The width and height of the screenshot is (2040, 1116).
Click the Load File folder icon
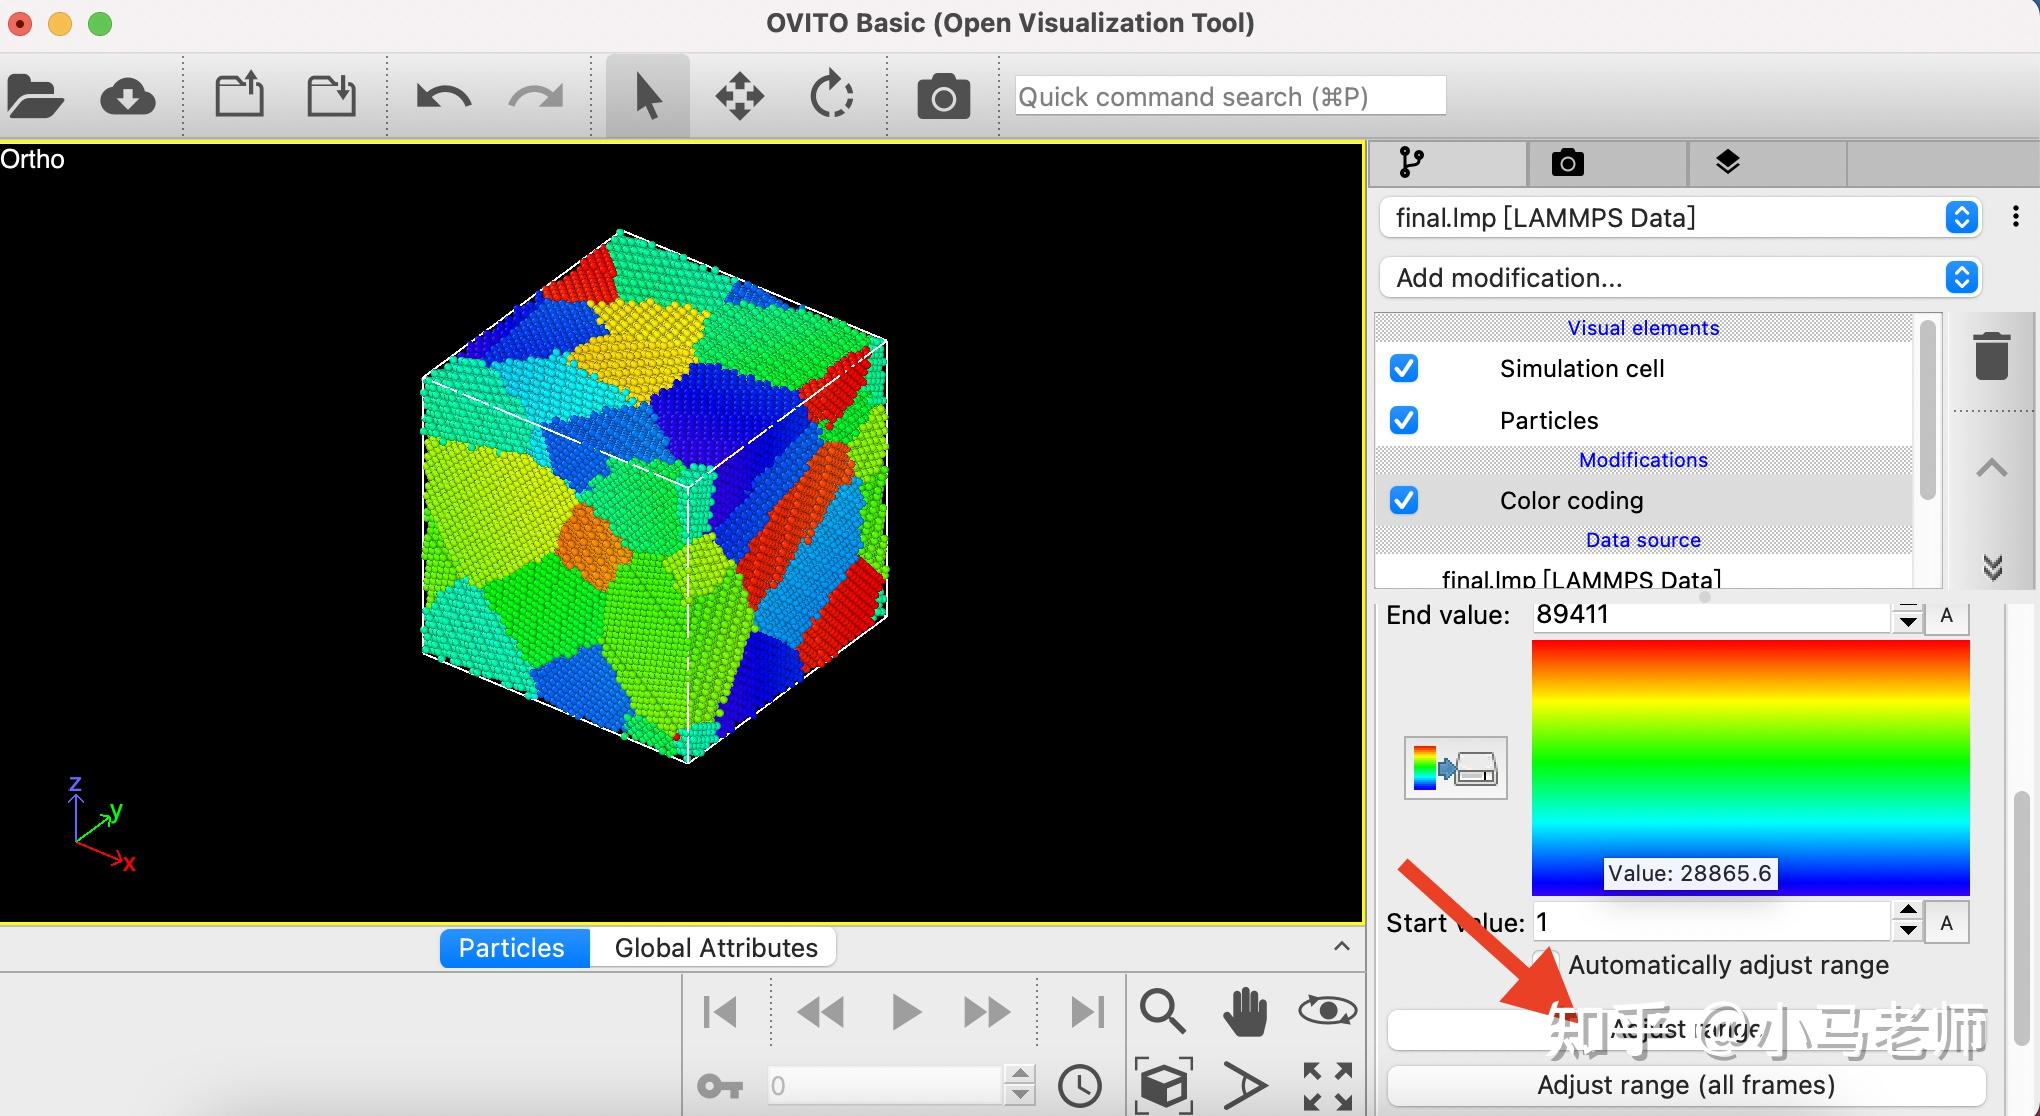(34, 97)
